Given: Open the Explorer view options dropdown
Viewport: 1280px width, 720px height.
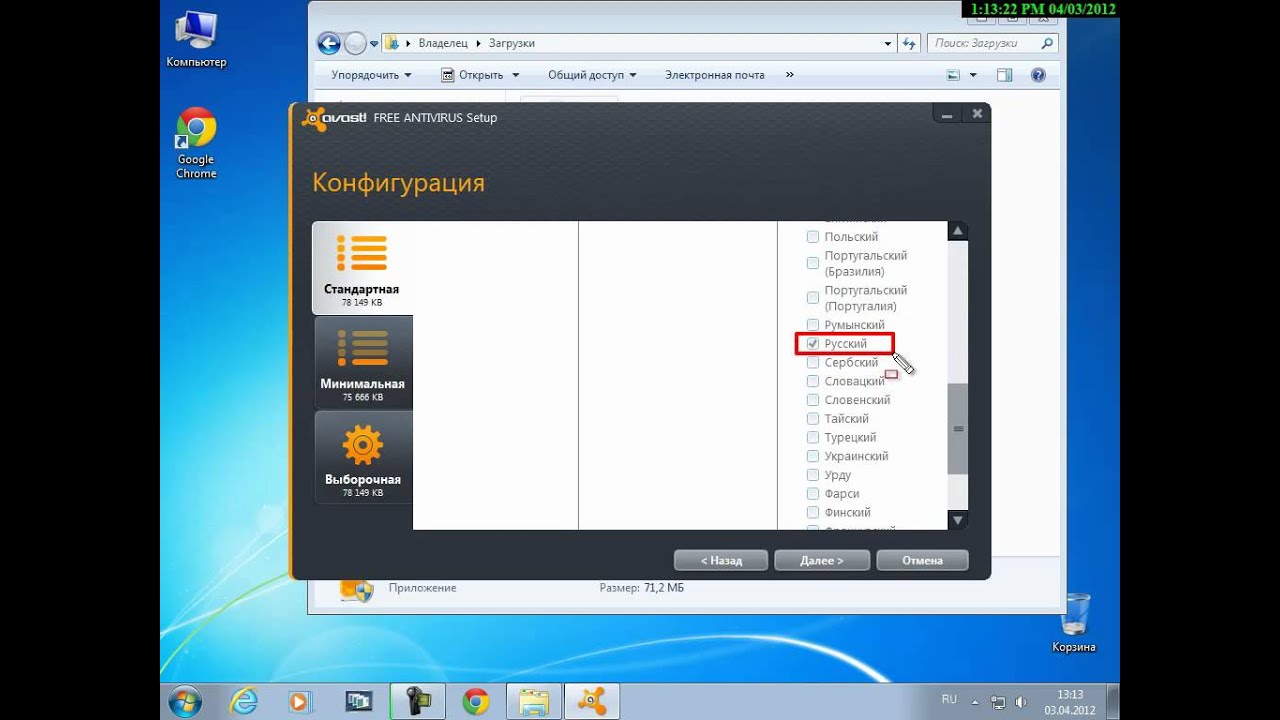Looking at the screenshot, I should pos(973,75).
